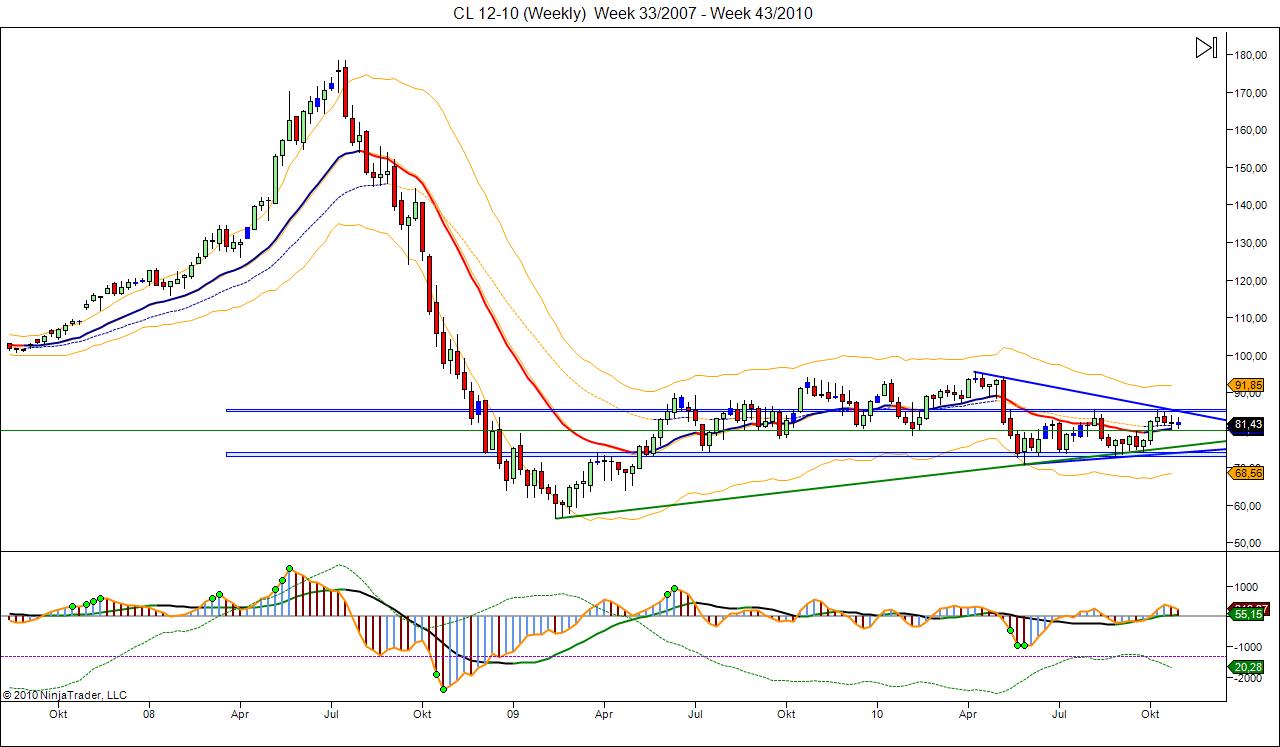Click the 09 year label on time axis
Image resolution: width=1280 pixels, height=747 pixels.
[x=513, y=715]
